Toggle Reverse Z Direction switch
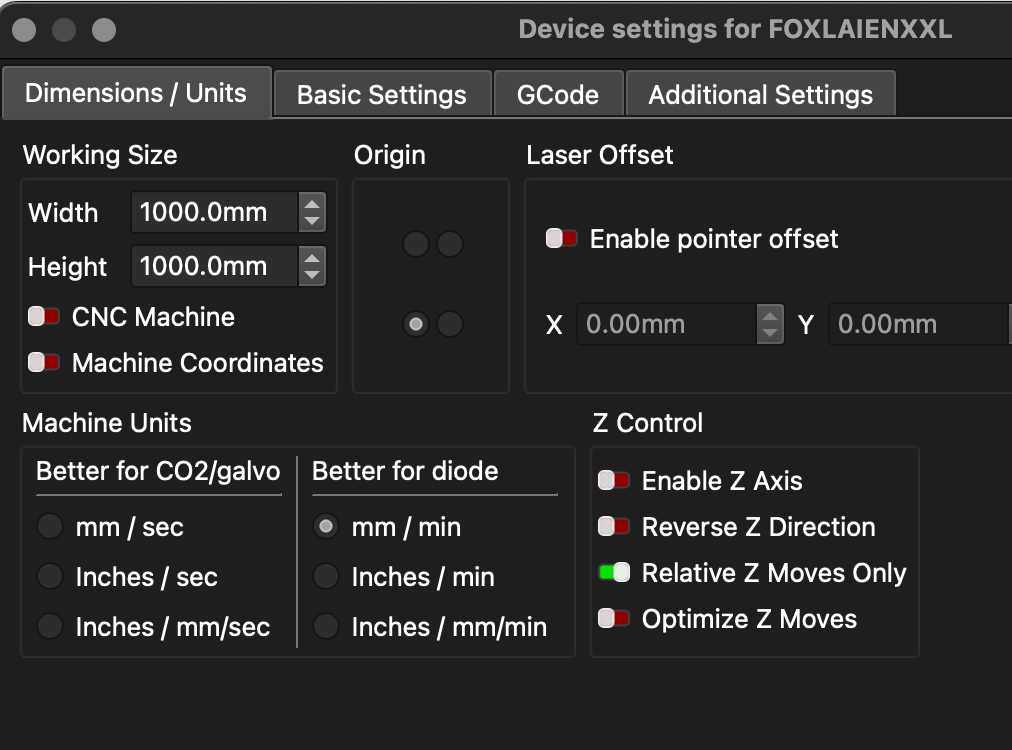This screenshot has width=1012, height=750. coord(613,527)
